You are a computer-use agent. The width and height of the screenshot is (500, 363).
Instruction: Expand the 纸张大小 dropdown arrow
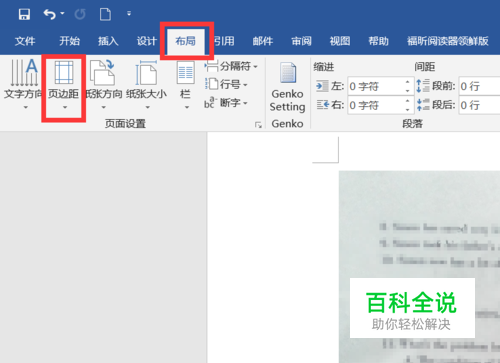[x=148, y=107]
